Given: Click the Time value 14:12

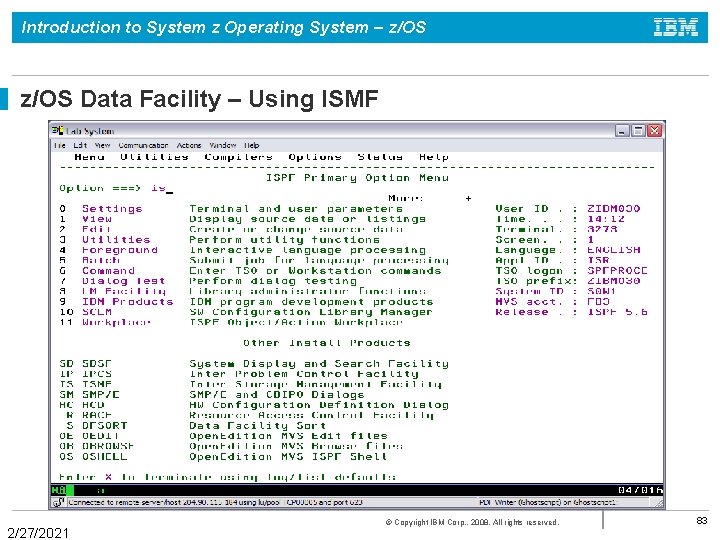Looking at the screenshot, I should pyautogui.click(x=606, y=219).
